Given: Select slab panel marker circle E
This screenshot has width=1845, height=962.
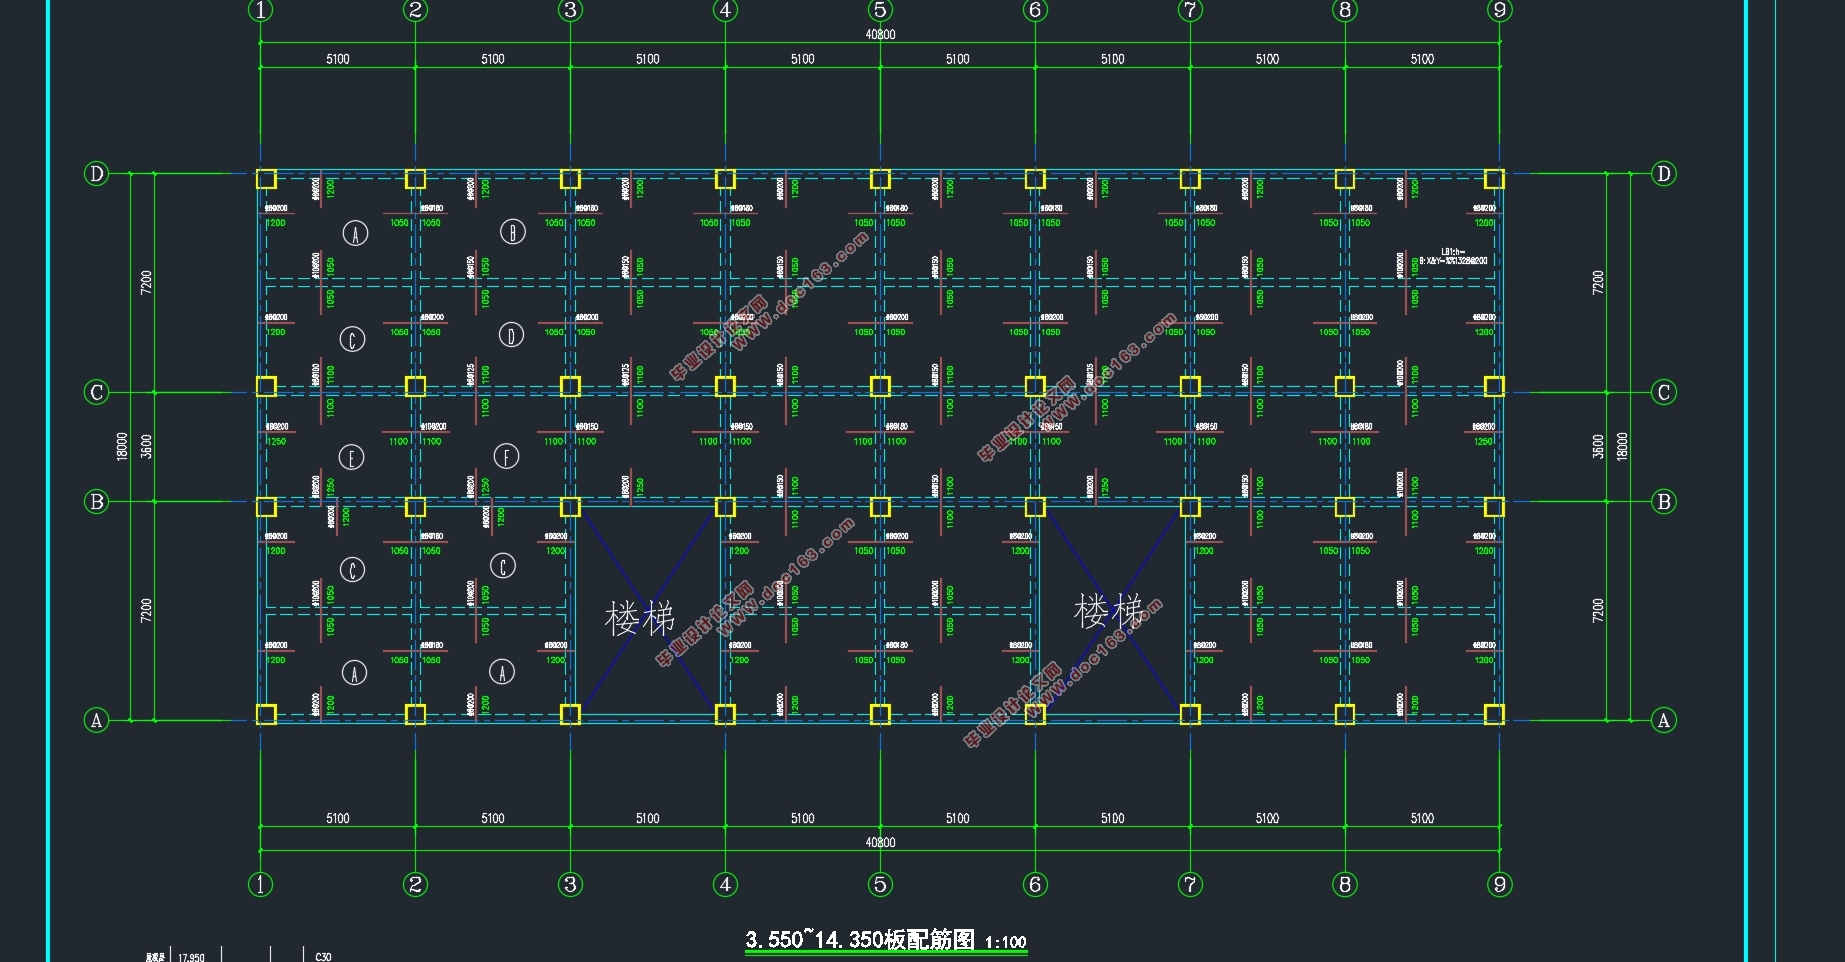Looking at the screenshot, I should (x=351, y=458).
